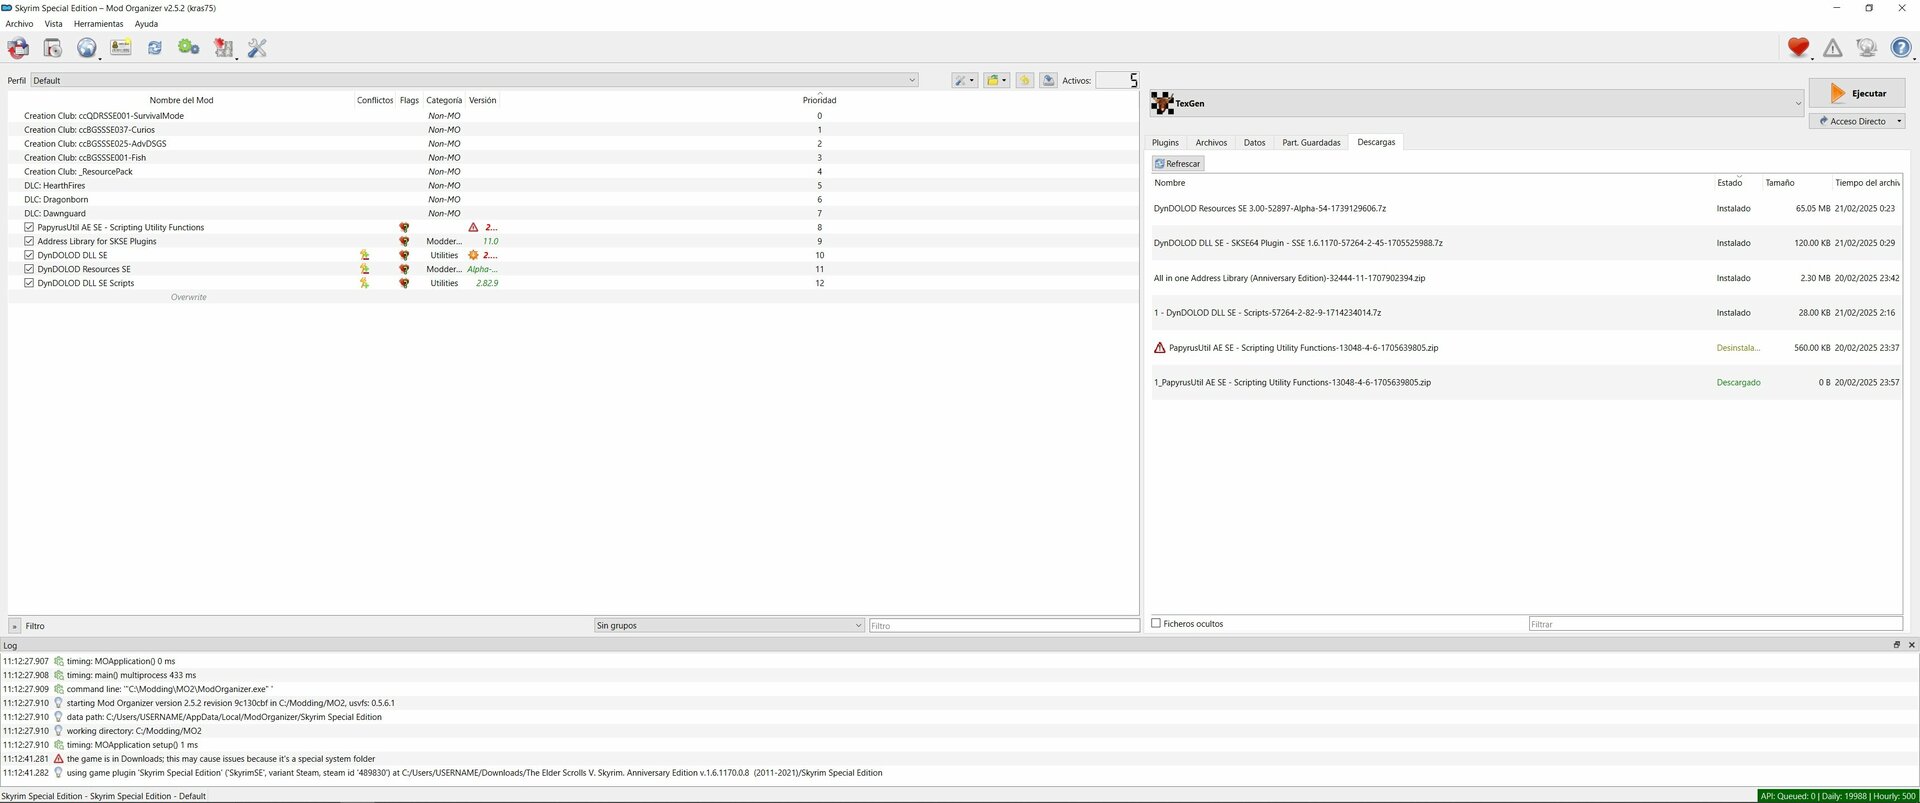The height and width of the screenshot is (803, 1920).
Task: Click the update check globe icon
Action: tap(1866, 47)
